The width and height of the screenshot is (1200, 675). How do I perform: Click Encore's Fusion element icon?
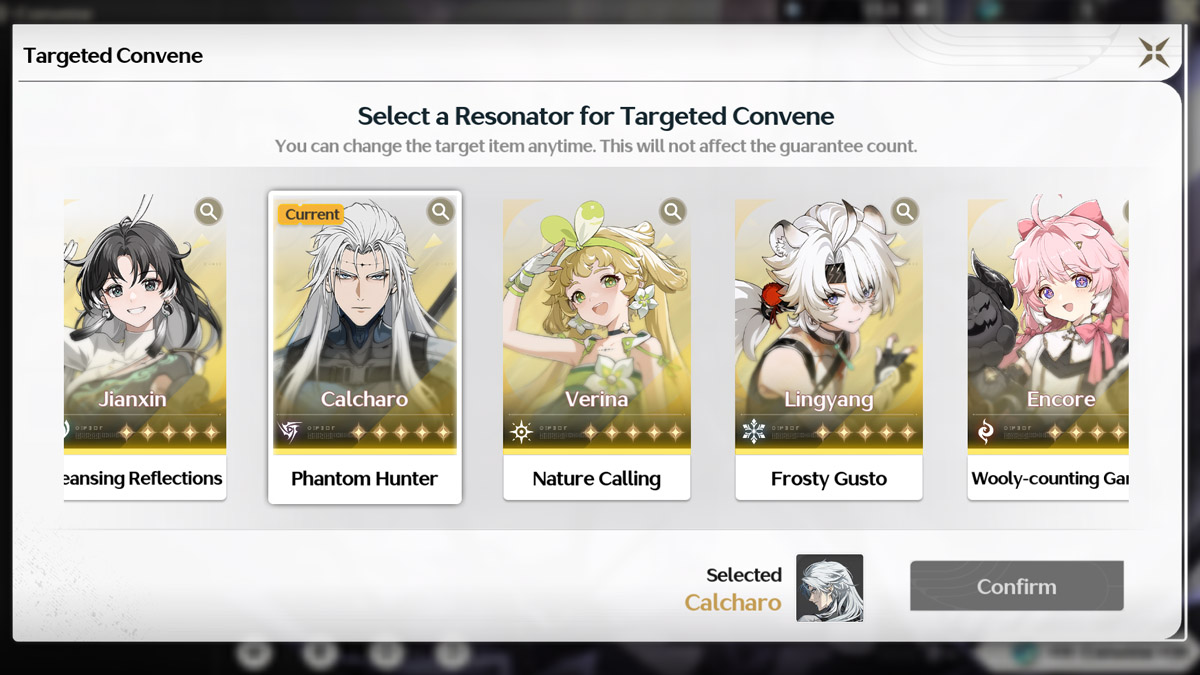pos(985,432)
